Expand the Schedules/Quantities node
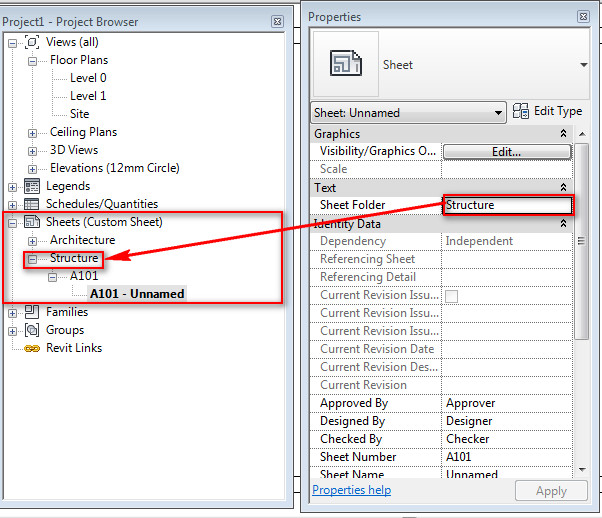Viewport: 602px width, 518px height. (12, 205)
